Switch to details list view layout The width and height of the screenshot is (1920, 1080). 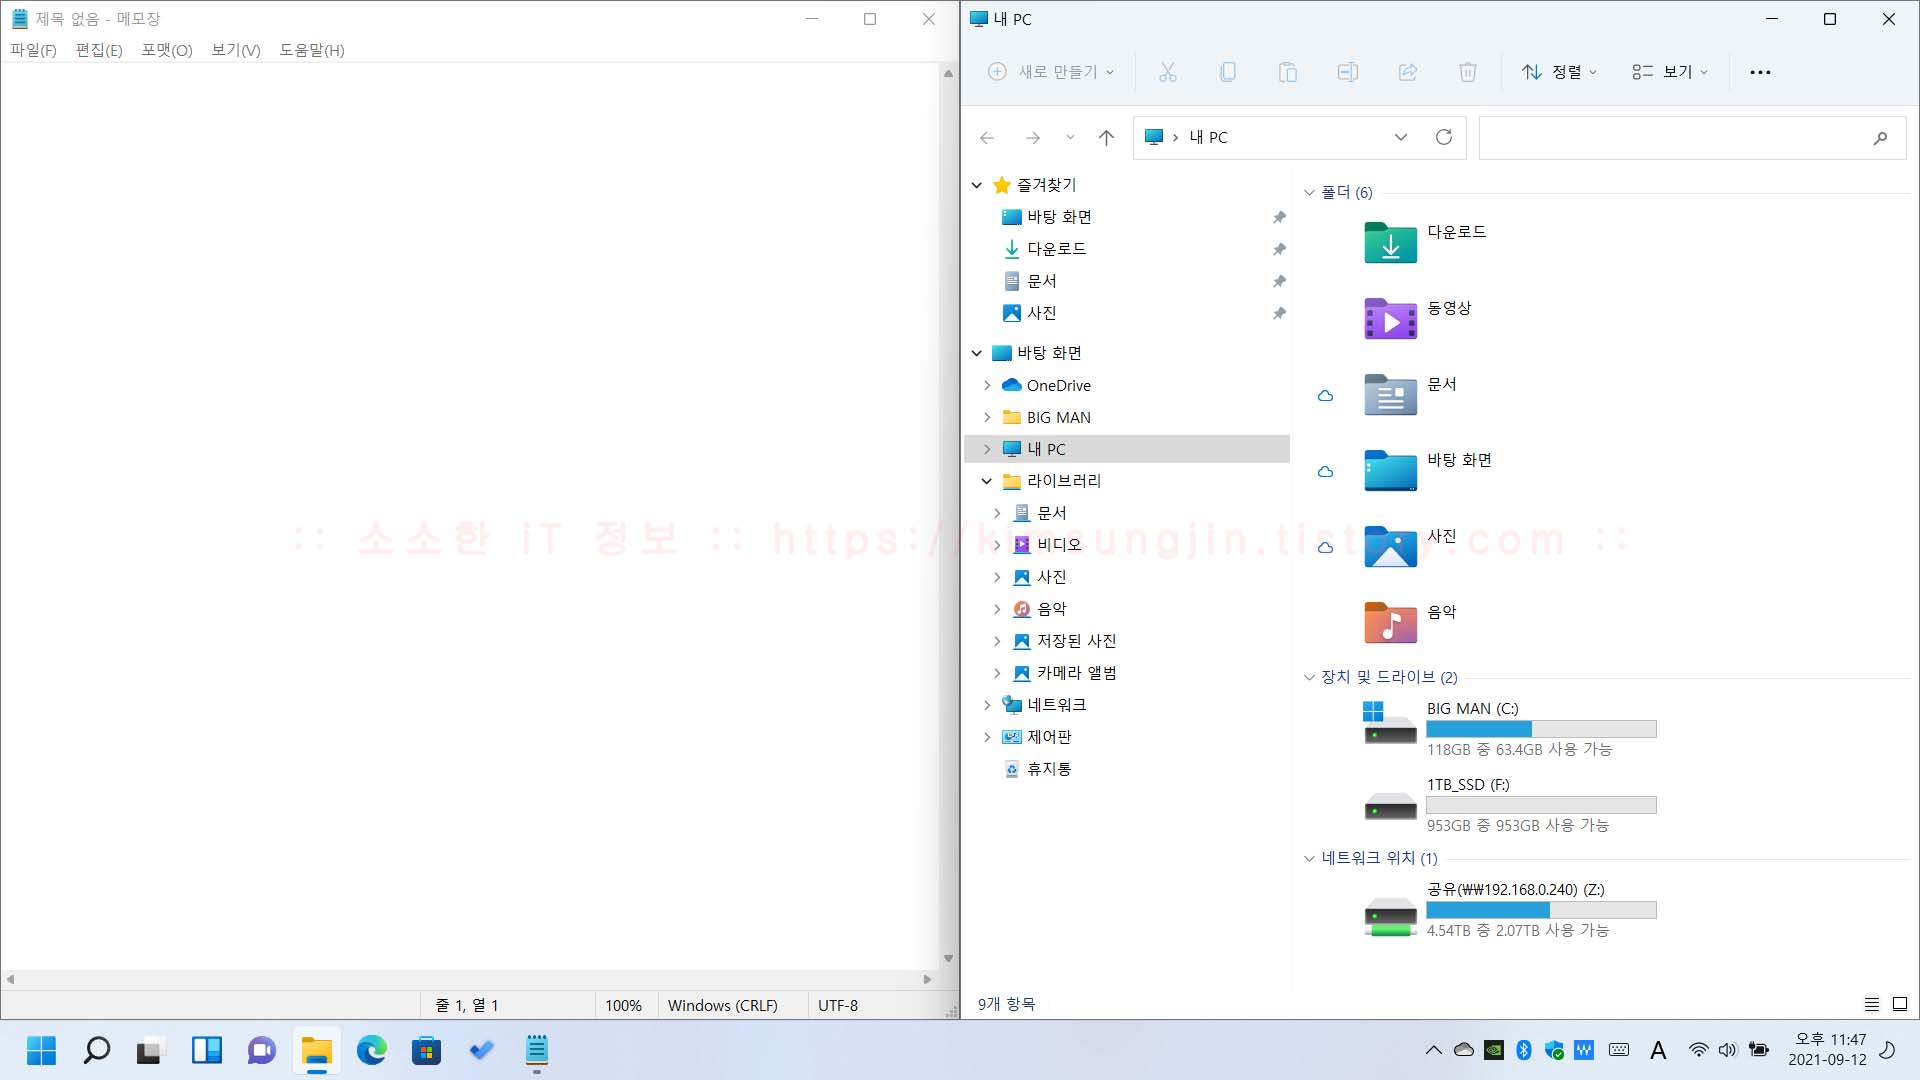coord(1872,1004)
